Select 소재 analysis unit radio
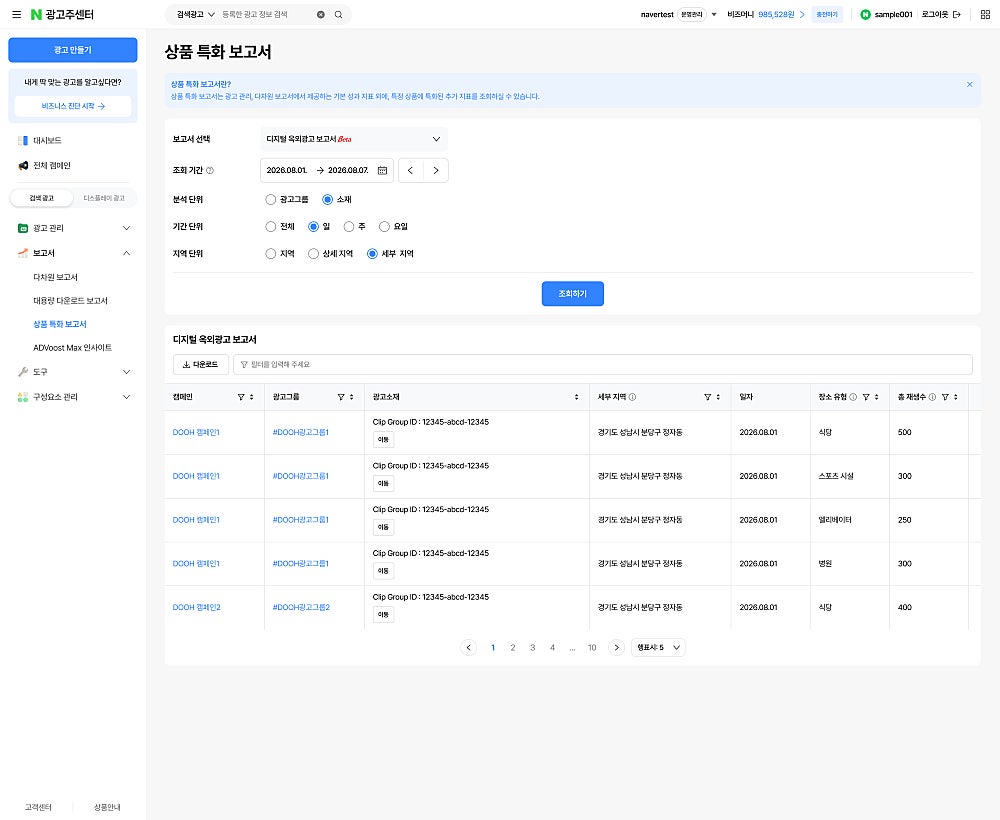This screenshot has height=820, width=1000. click(327, 200)
